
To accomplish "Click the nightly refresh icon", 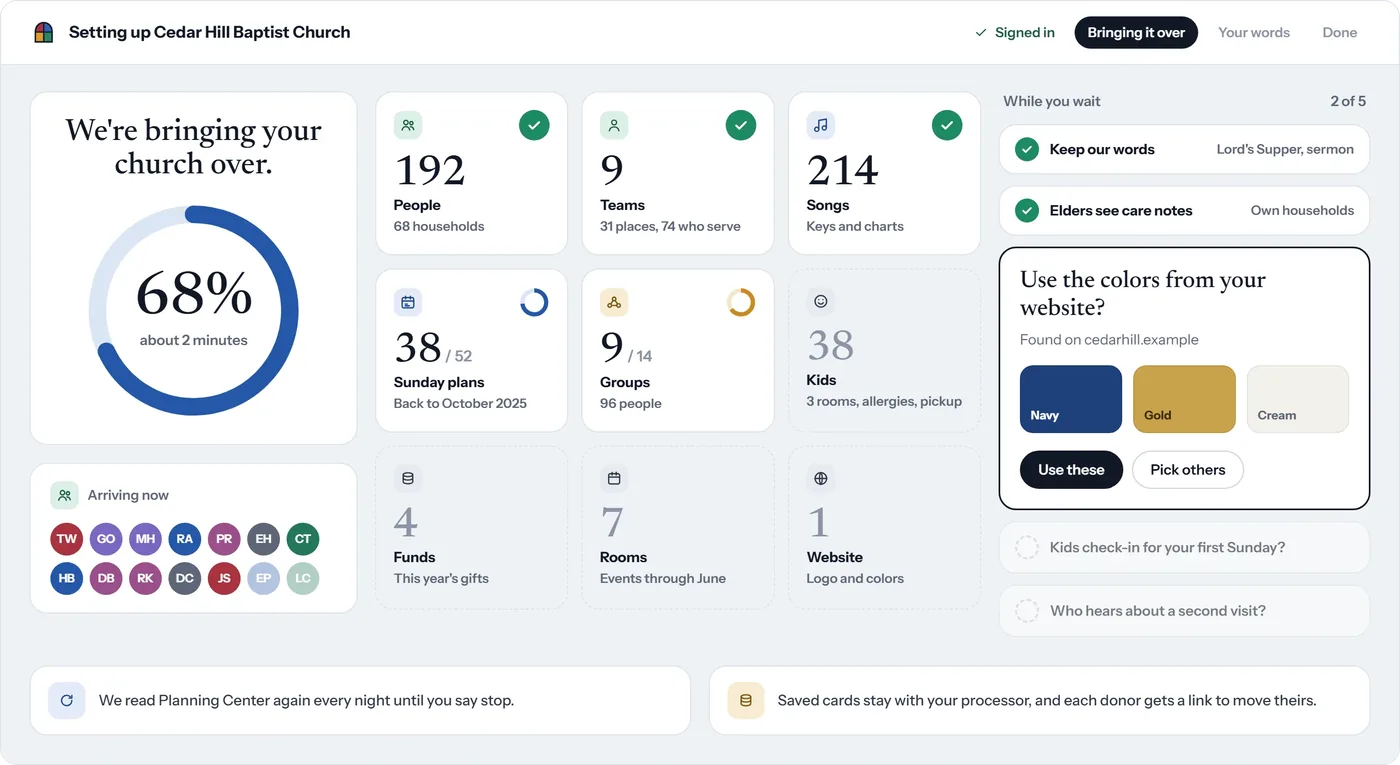I will pyautogui.click(x=67, y=701).
